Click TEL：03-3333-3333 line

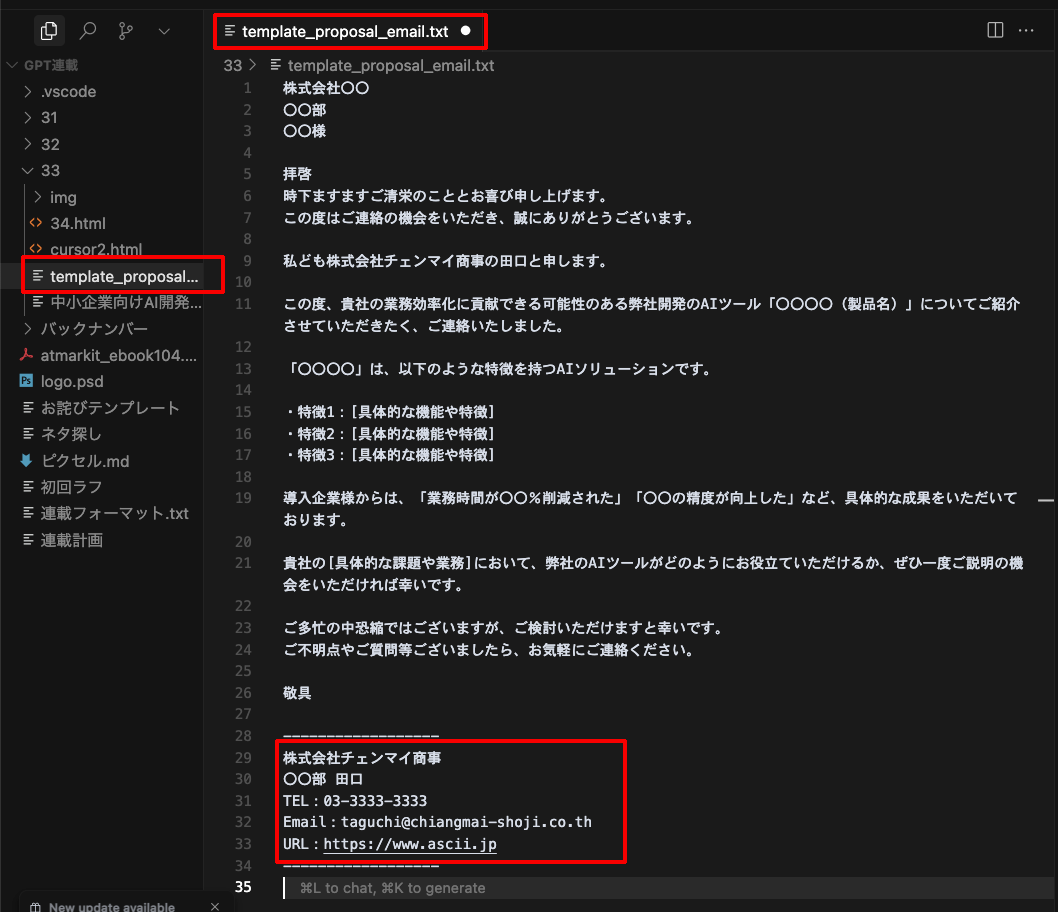[355, 801]
